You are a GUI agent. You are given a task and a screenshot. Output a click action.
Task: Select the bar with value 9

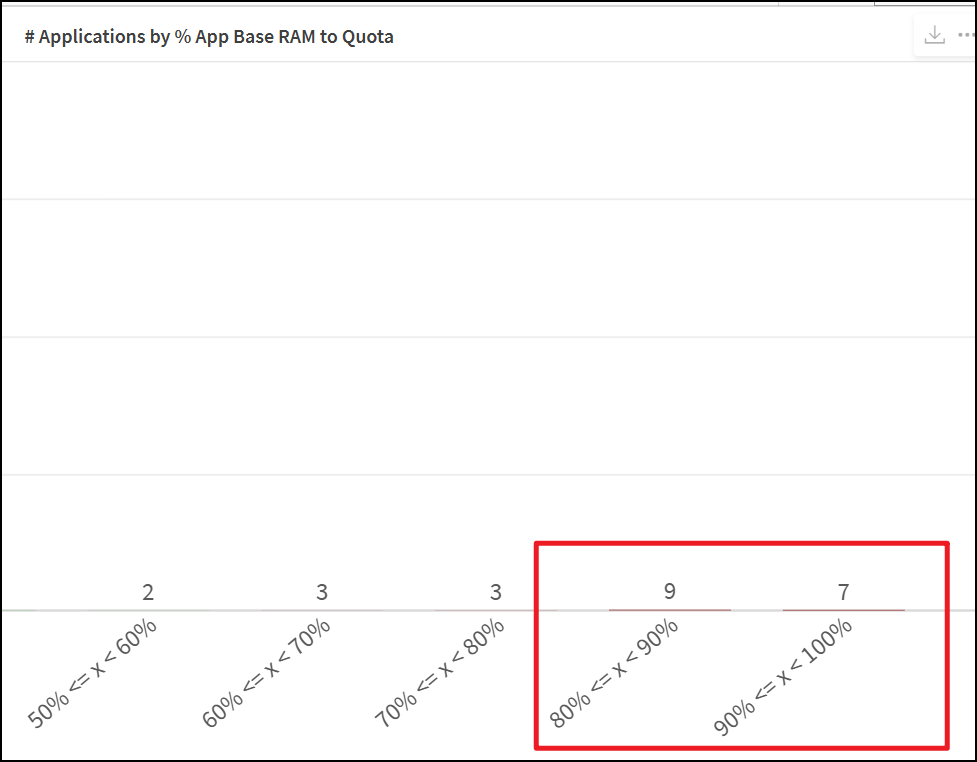tap(670, 609)
